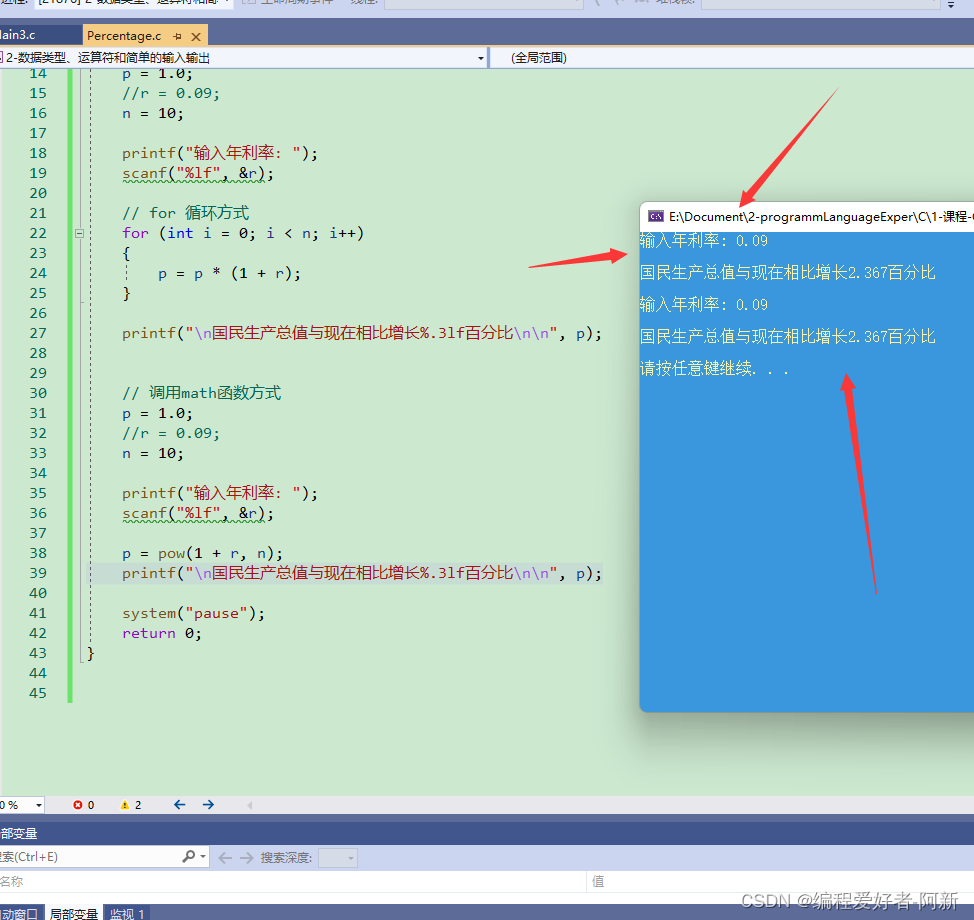Navigate forward with the blue right arrow

pos(208,804)
